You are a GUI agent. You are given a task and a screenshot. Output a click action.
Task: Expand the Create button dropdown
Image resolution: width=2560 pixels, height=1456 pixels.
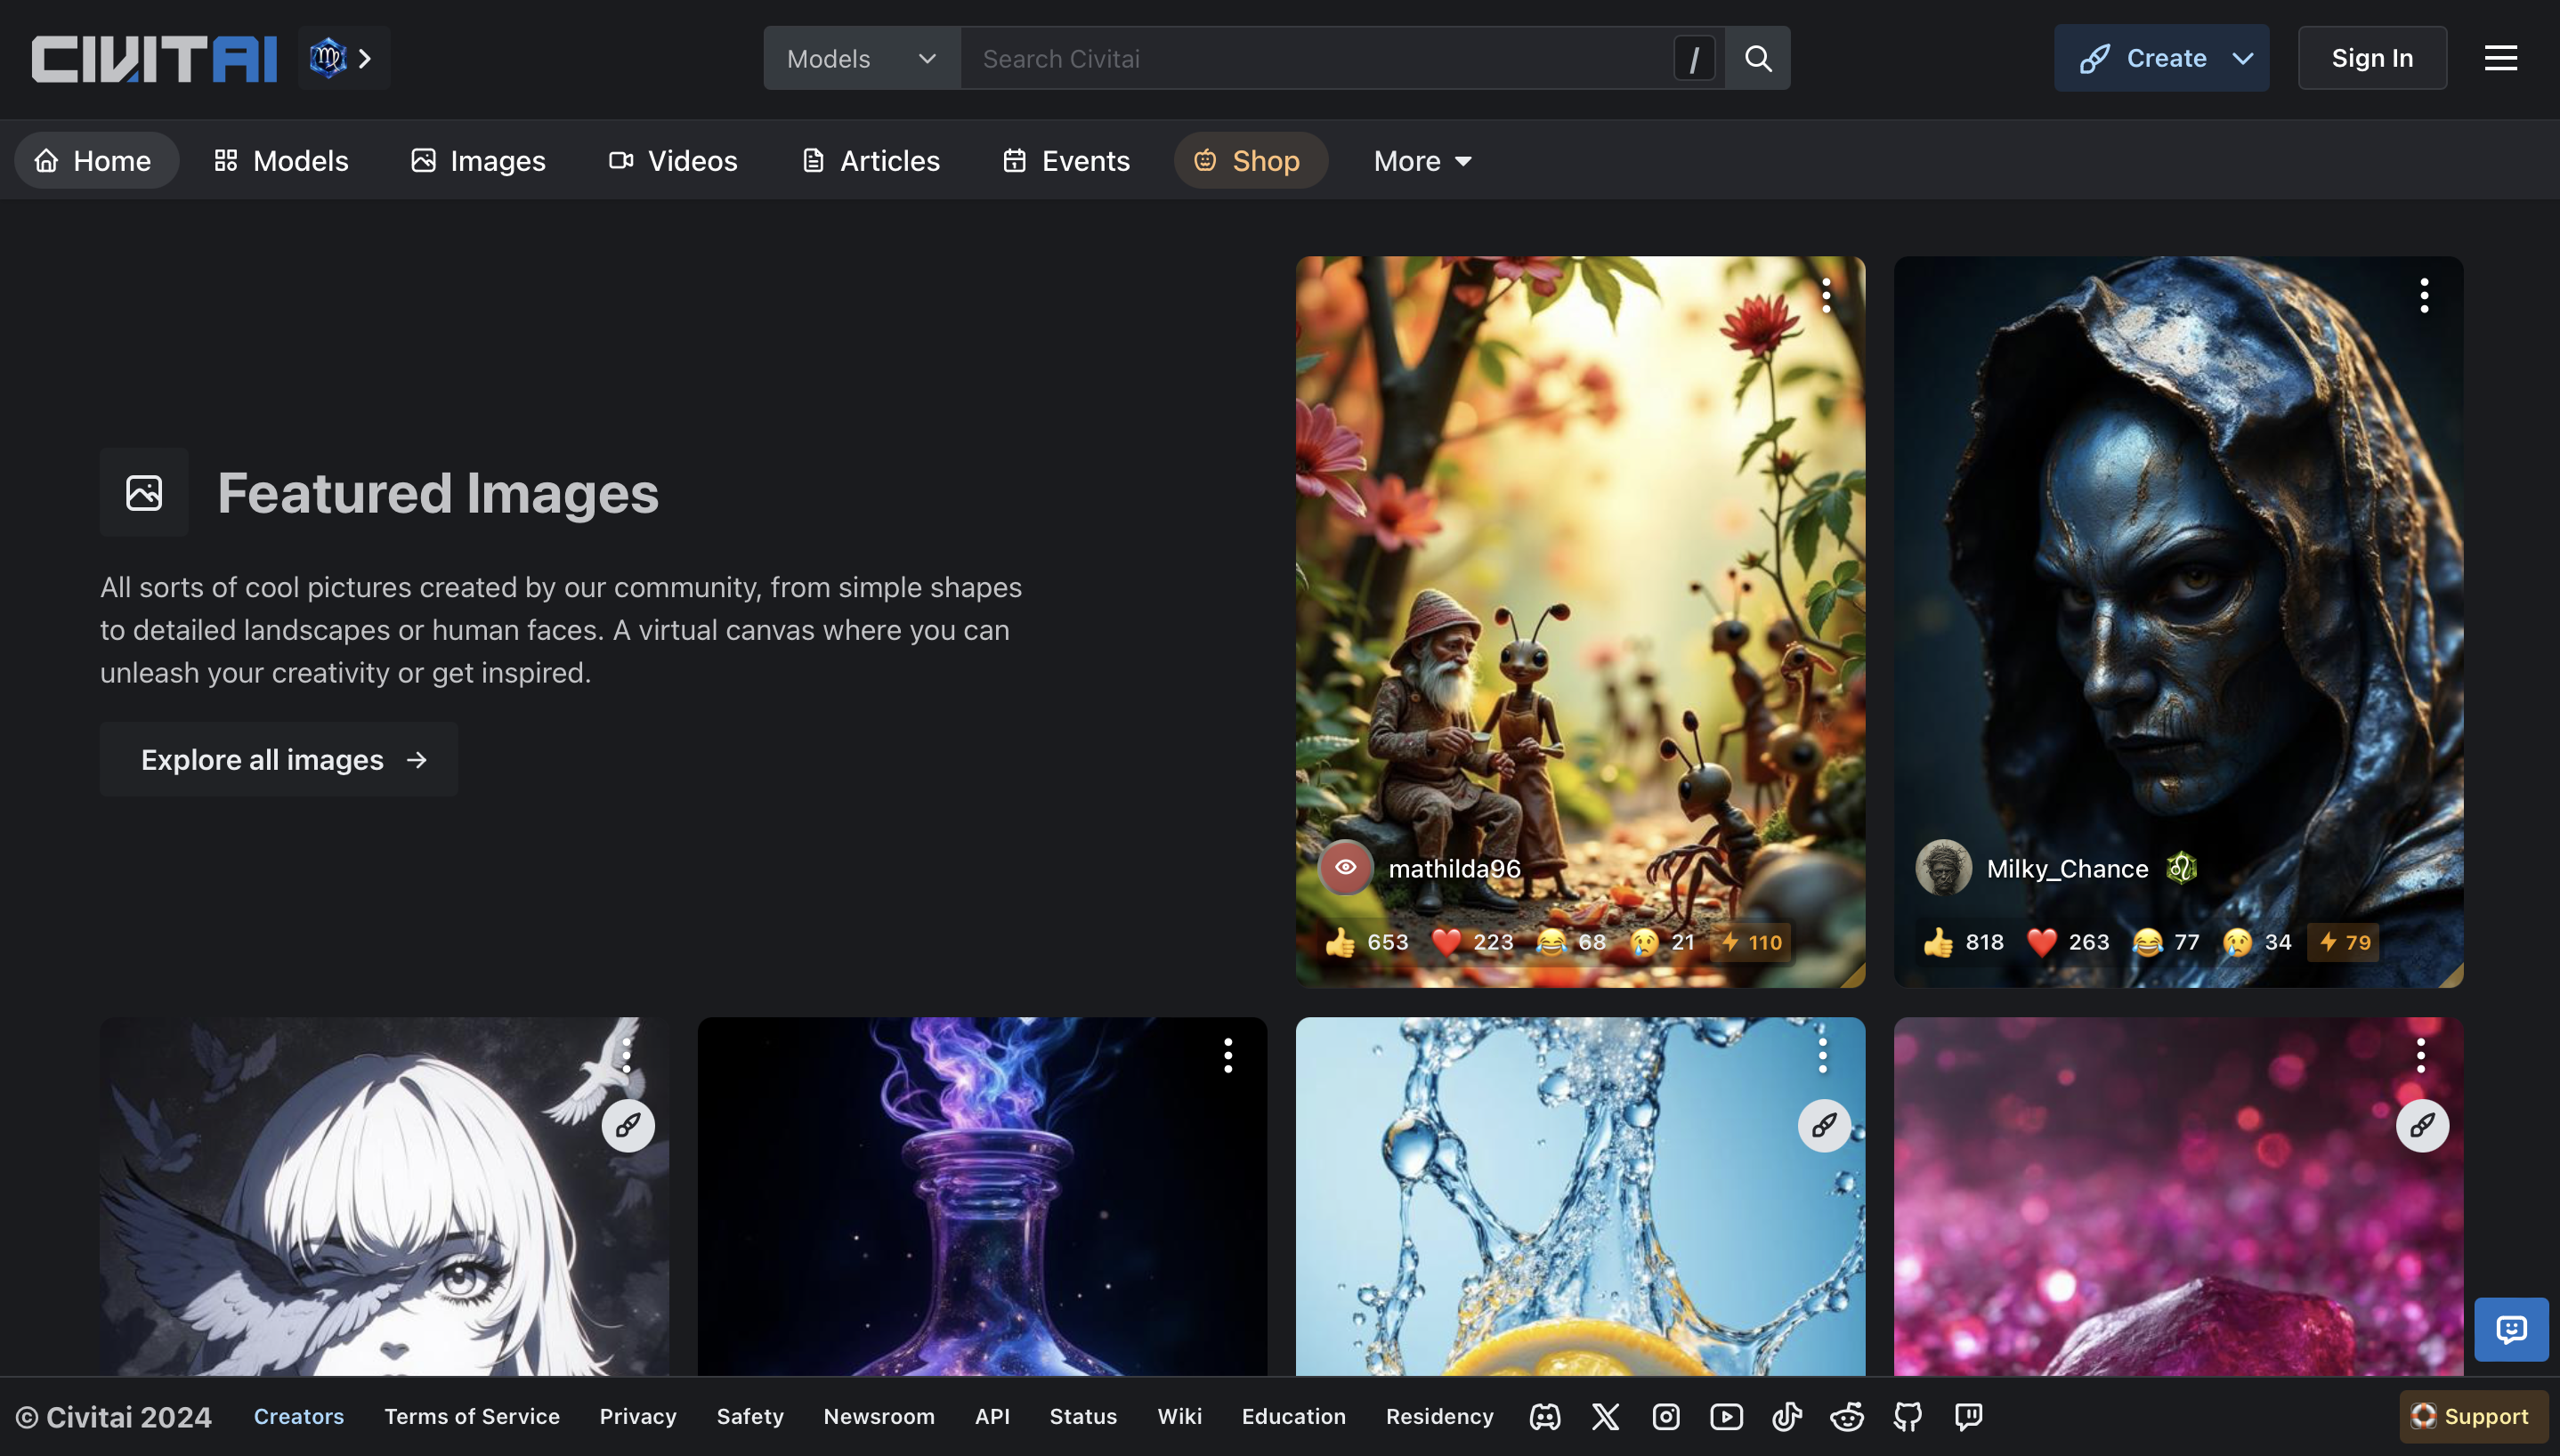(x=2243, y=58)
